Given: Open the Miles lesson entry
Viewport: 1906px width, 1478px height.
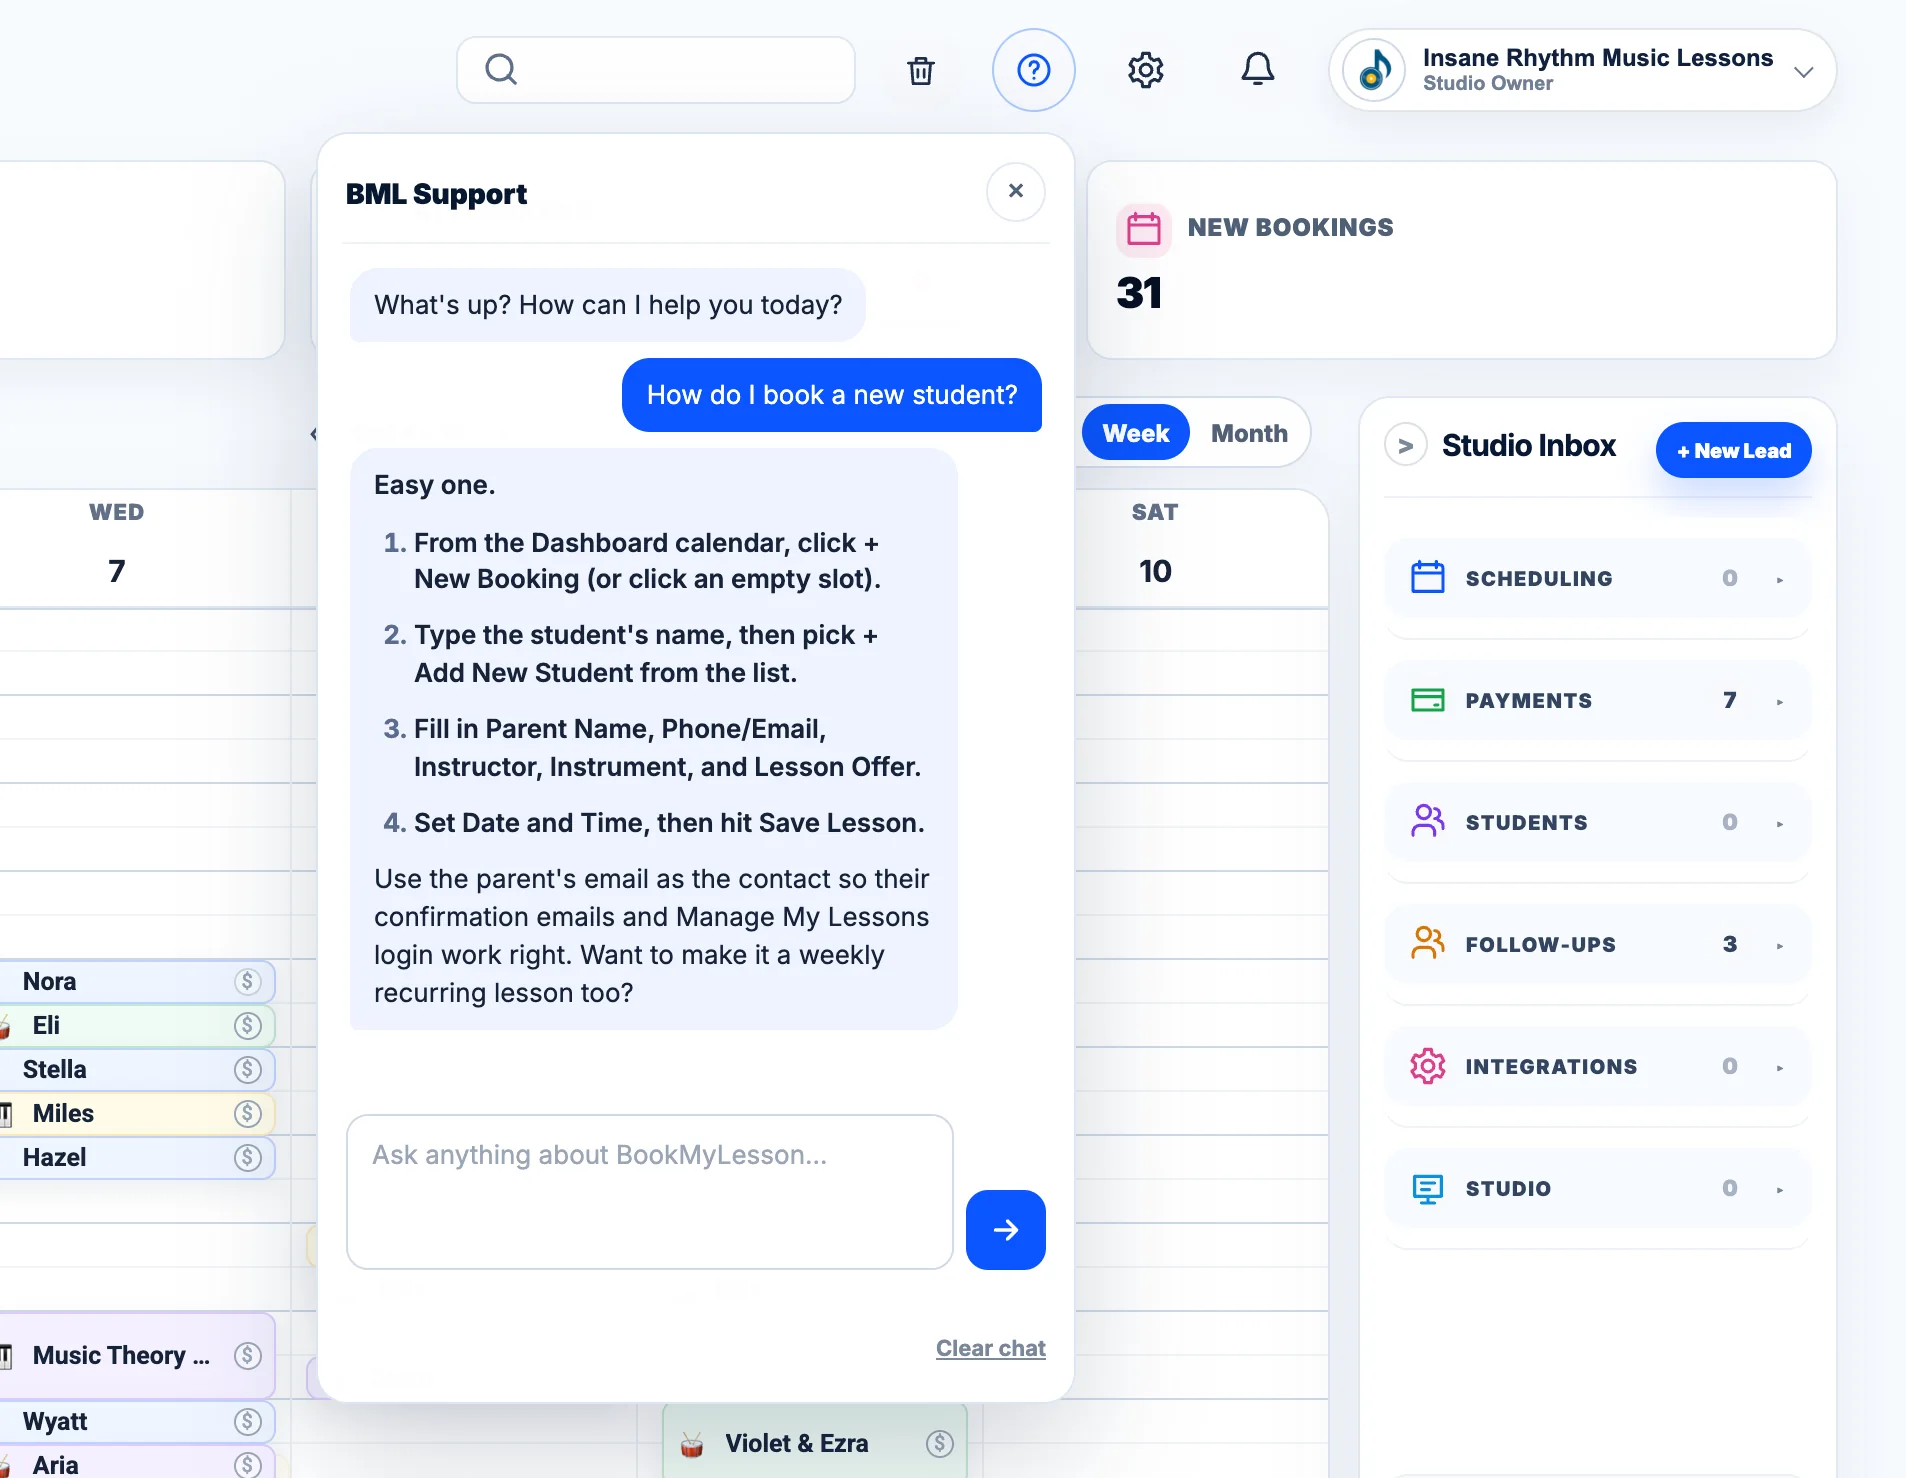Looking at the screenshot, I should [x=137, y=1114].
